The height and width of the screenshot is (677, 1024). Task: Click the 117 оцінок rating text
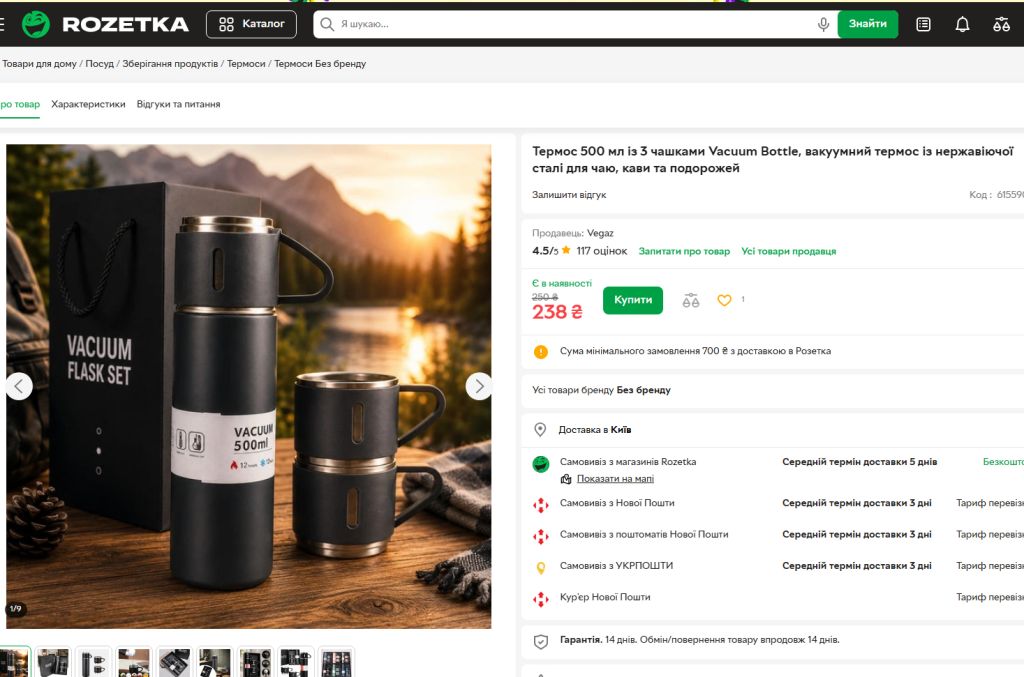point(601,251)
